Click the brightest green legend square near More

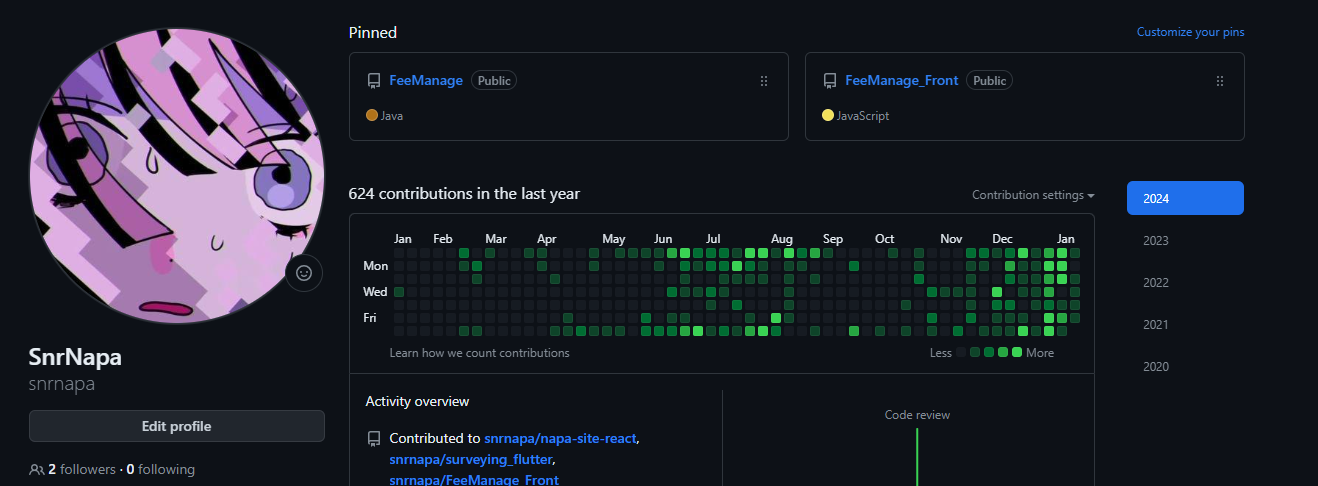click(1017, 352)
